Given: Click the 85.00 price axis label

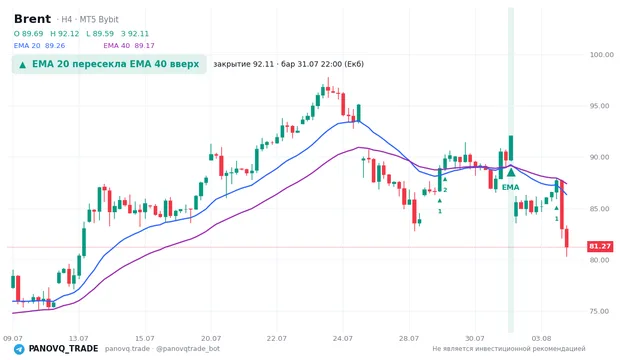Looking at the screenshot, I should [600, 209].
